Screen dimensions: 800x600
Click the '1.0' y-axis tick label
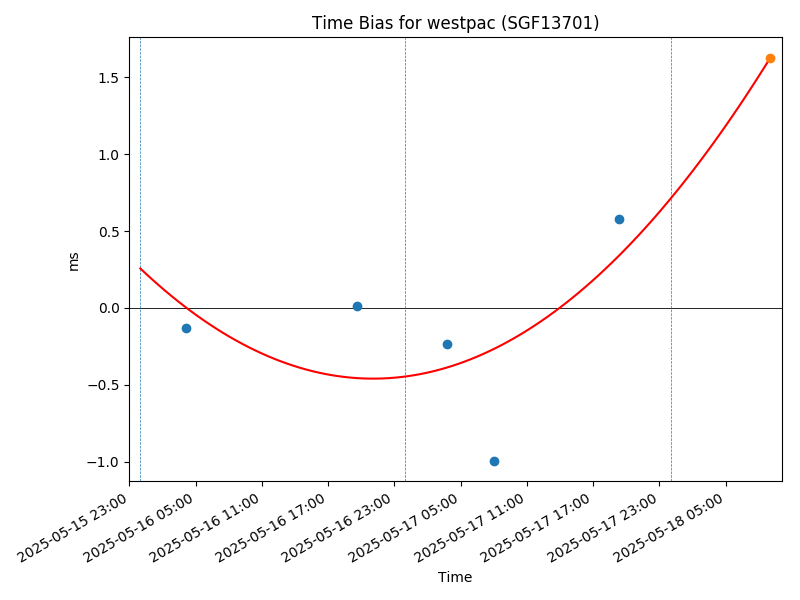coord(109,155)
